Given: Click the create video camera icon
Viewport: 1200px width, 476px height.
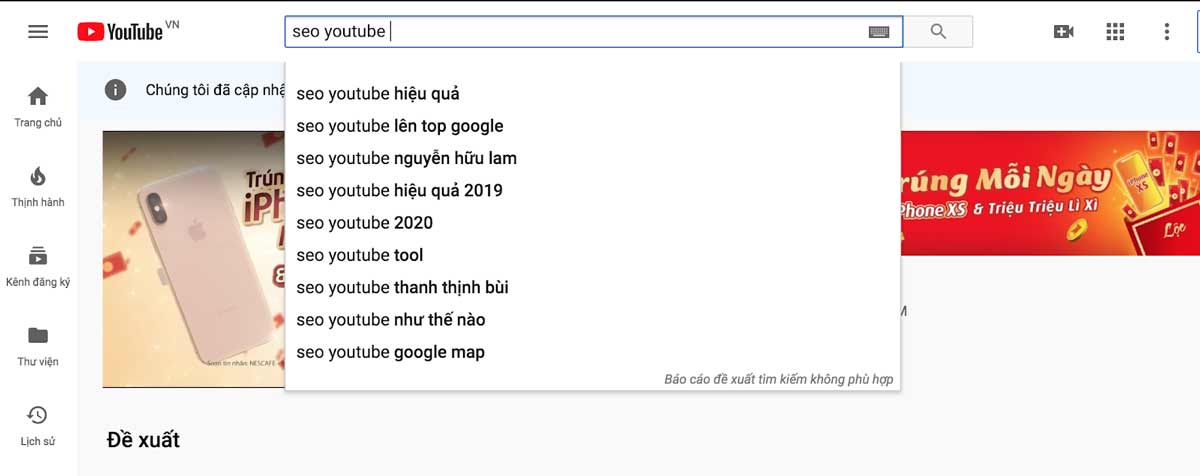Looking at the screenshot, I should click(x=1064, y=32).
